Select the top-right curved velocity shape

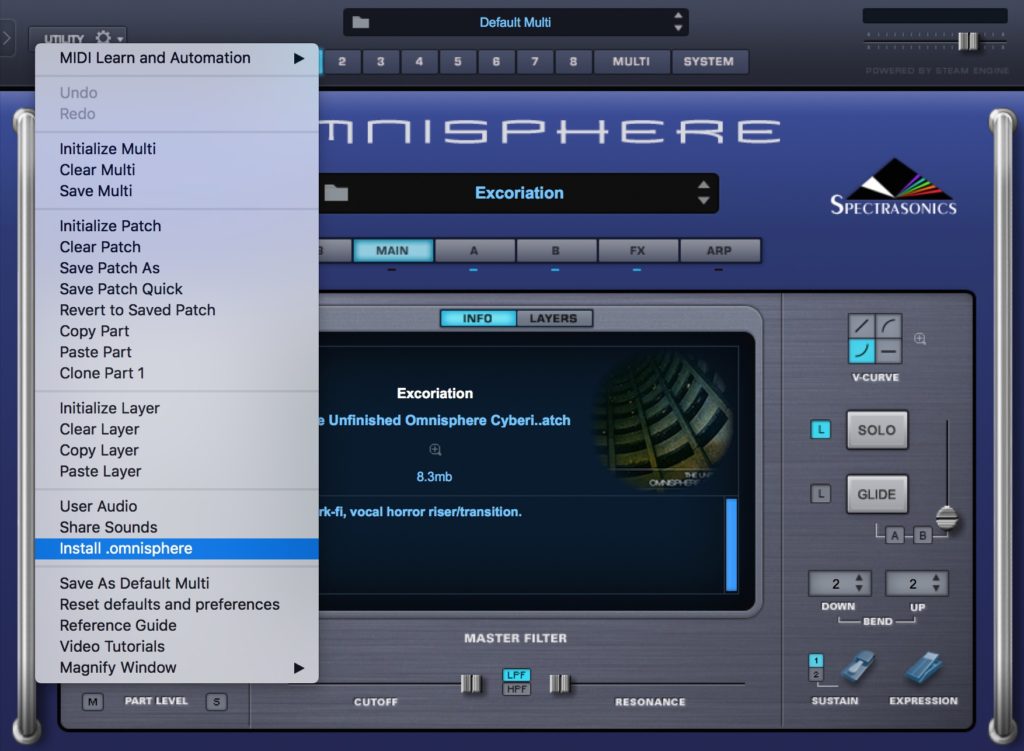(888, 325)
